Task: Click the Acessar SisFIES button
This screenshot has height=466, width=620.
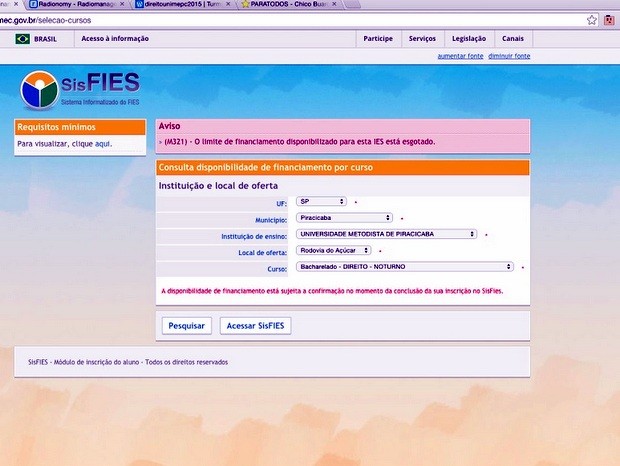Action: 256,325
